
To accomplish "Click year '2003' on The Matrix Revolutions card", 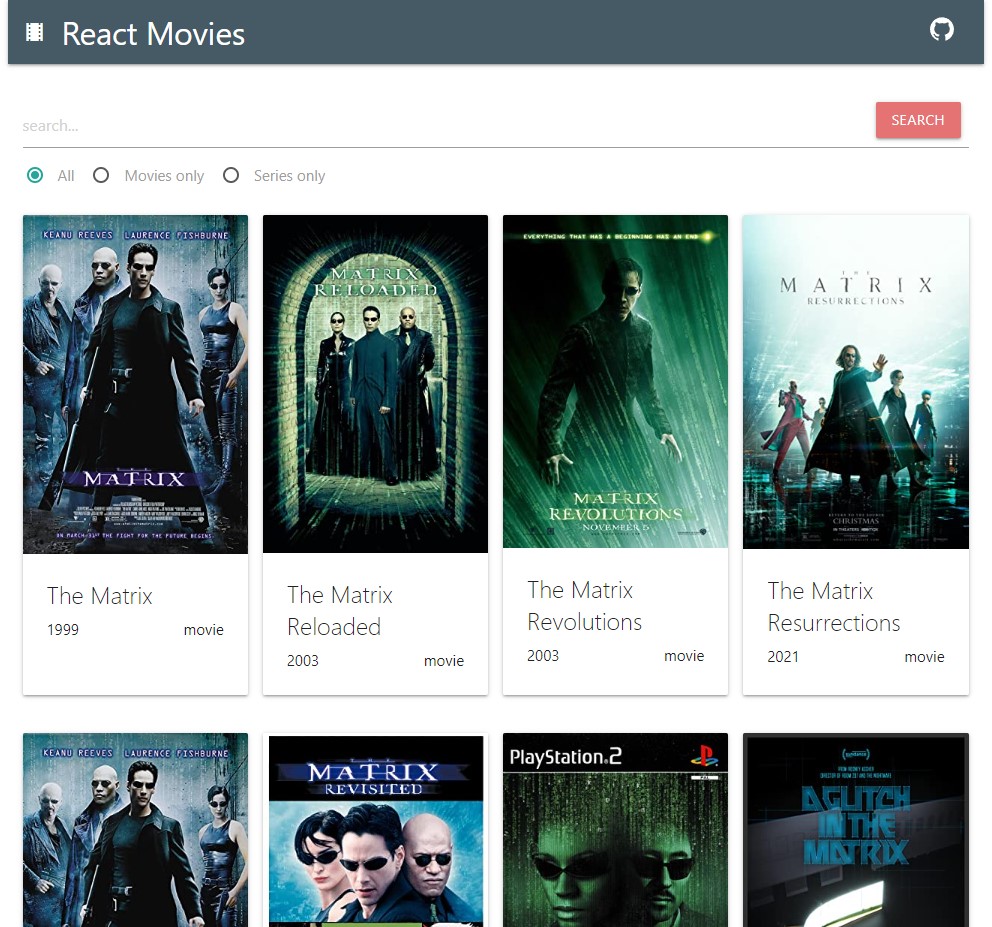I will (543, 656).
